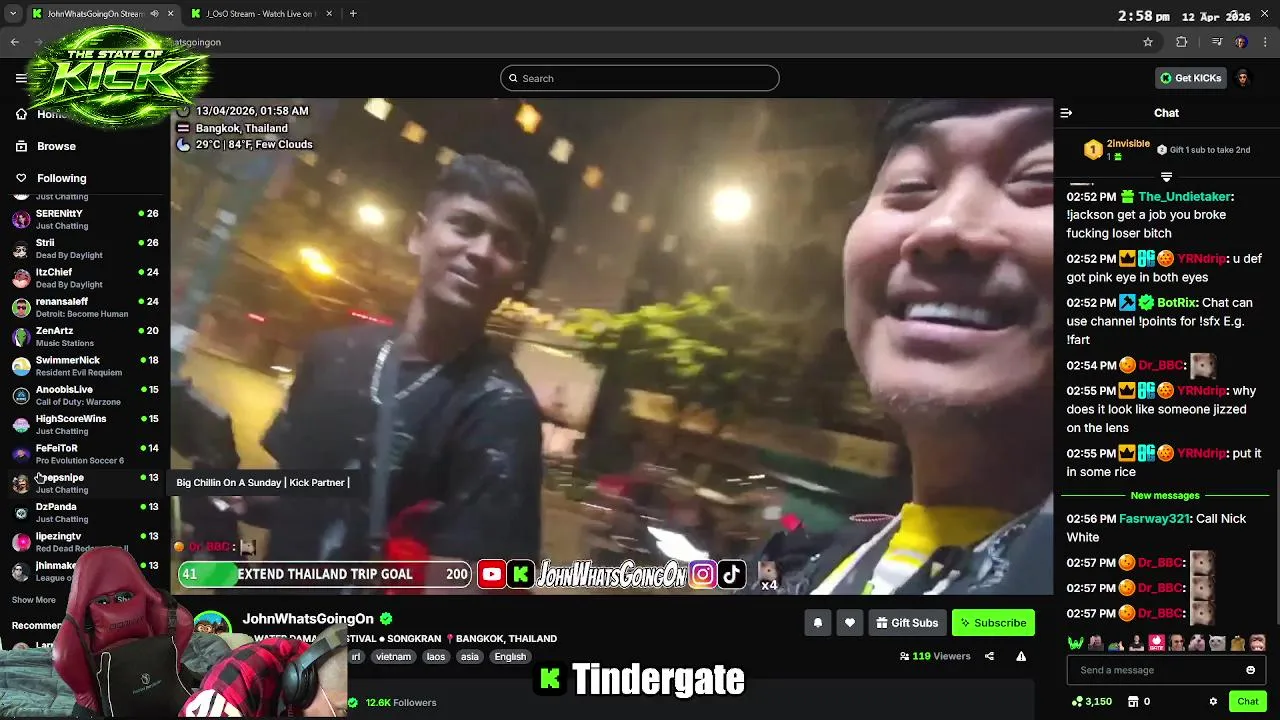Open HighScoreWins channel in Following list
Screen dimensions: 1280x720
pos(85,424)
